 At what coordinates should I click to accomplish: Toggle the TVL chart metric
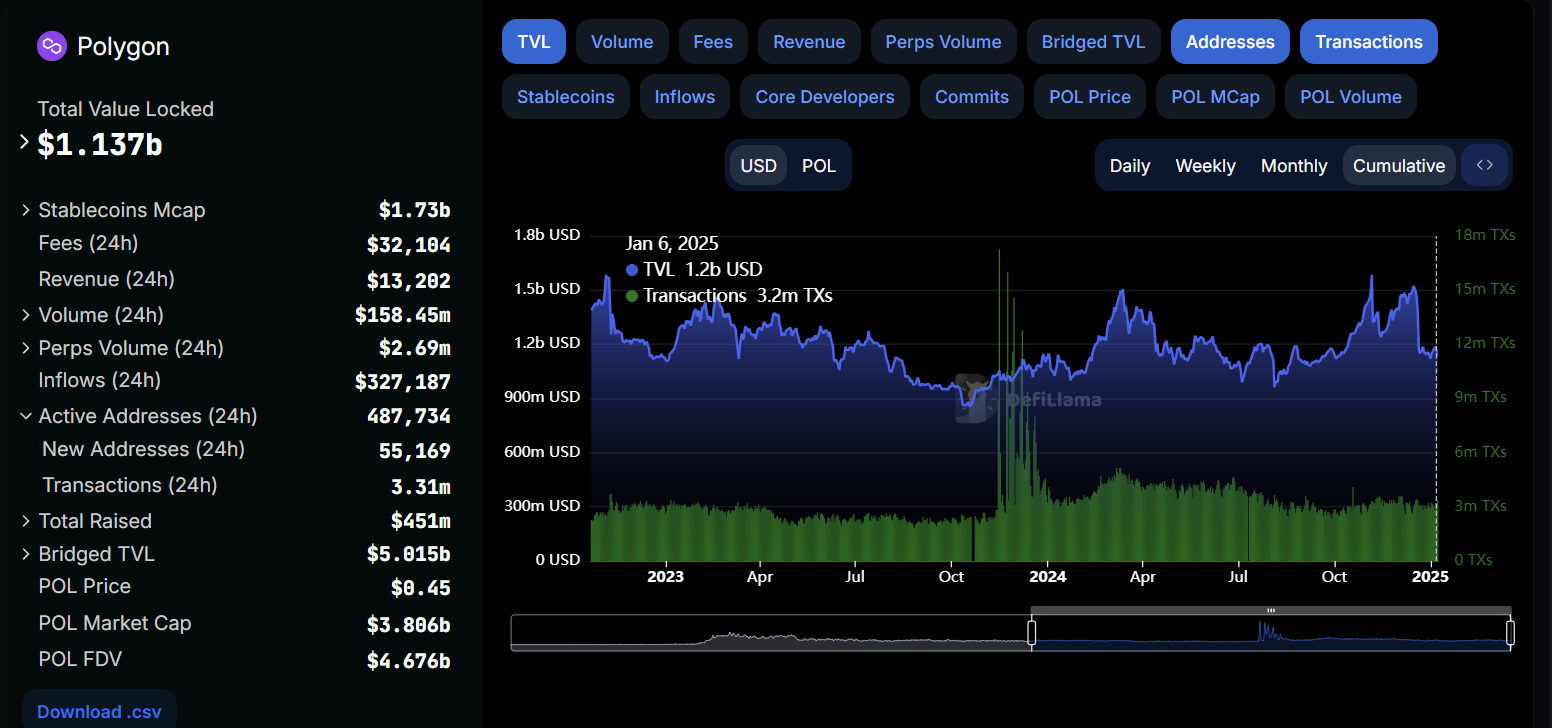[534, 42]
